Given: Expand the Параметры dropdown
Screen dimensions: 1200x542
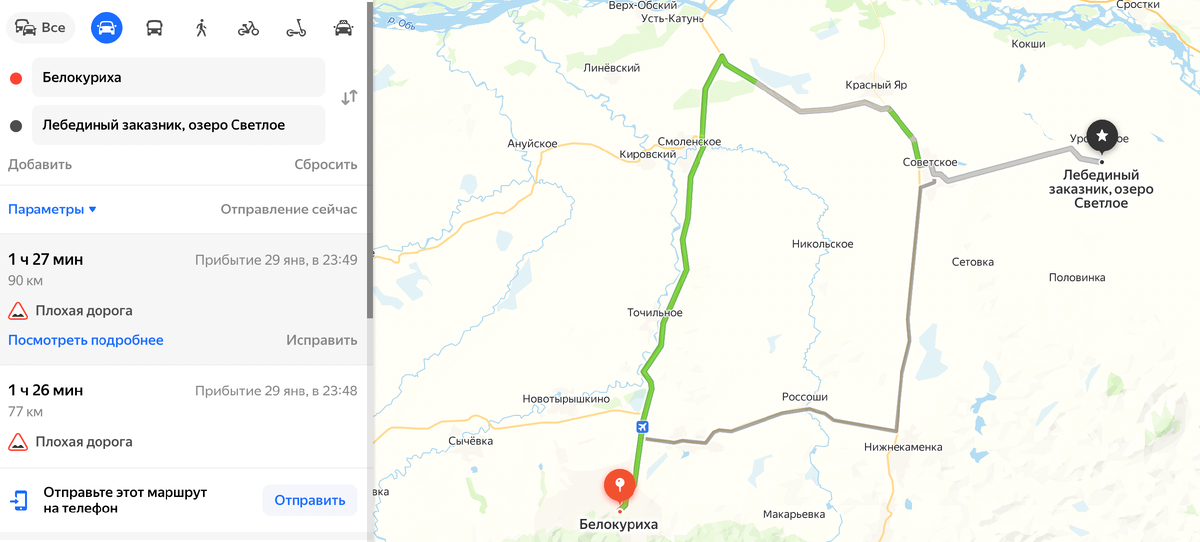Looking at the screenshot, I should click(x=52, y=209).
